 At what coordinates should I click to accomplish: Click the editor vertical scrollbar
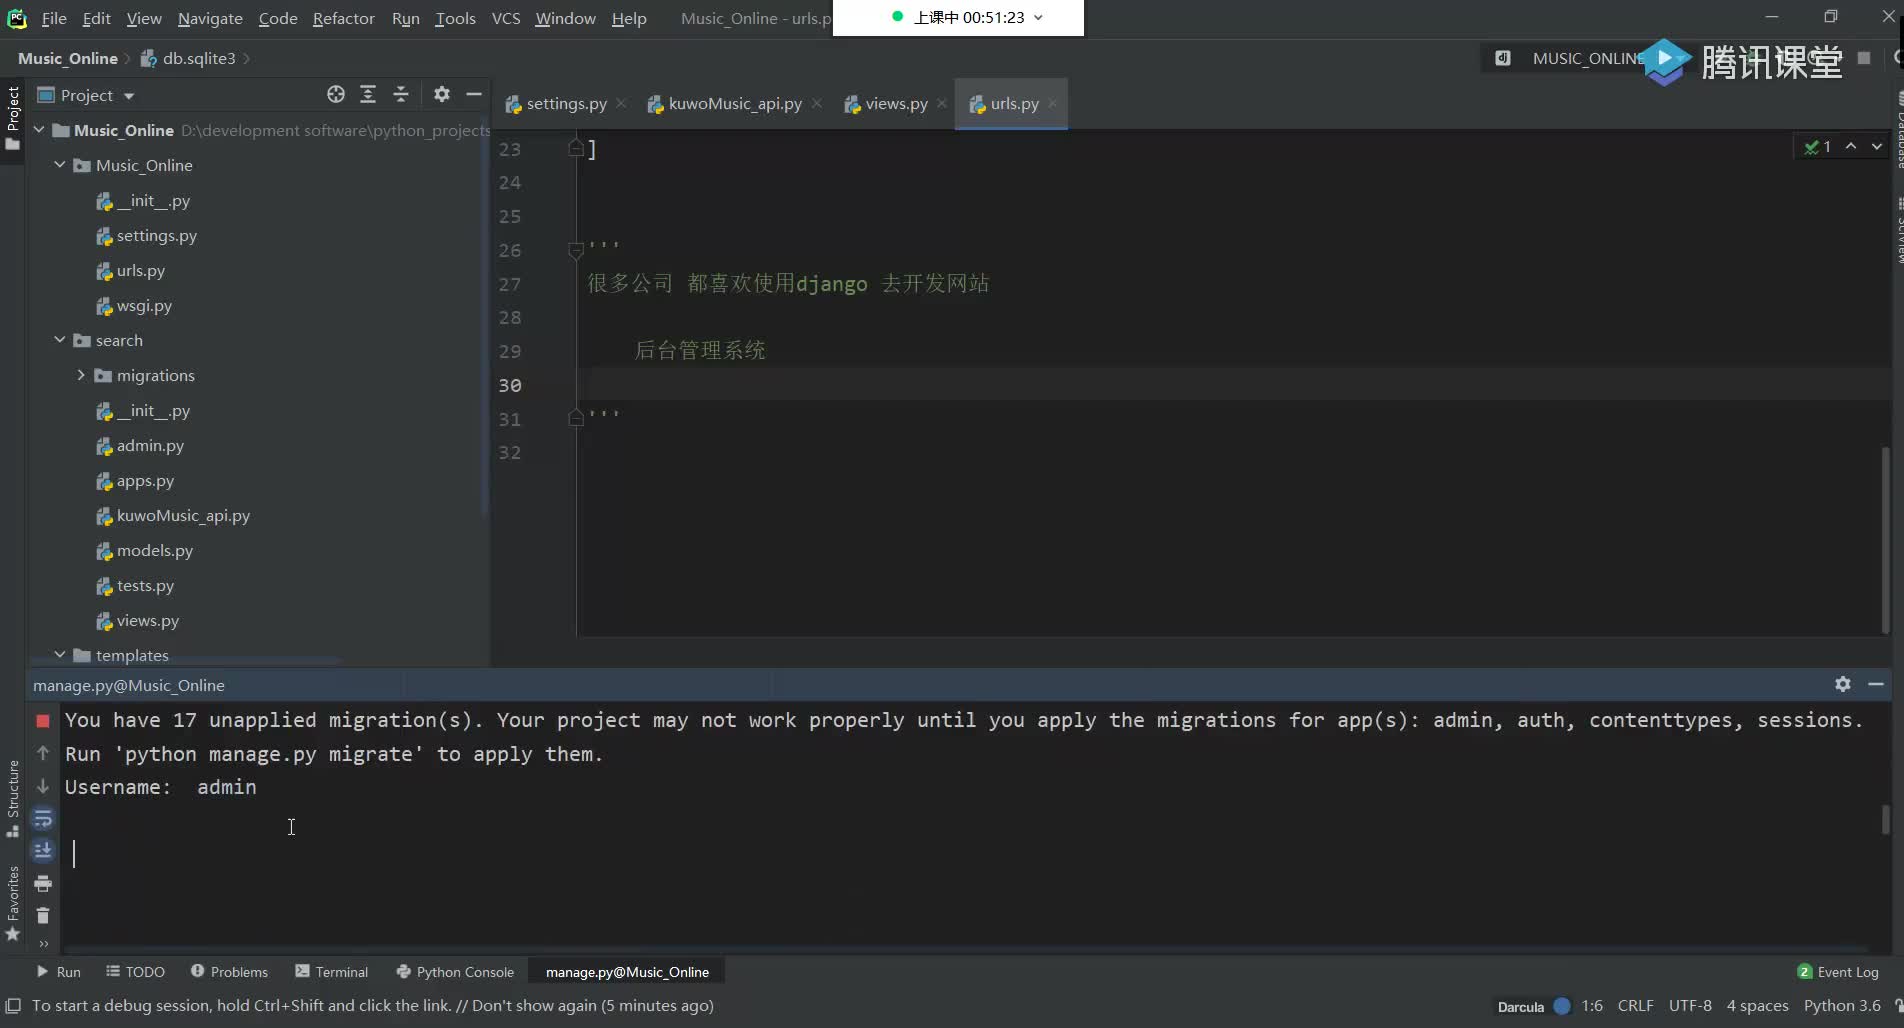coord(1886,540)
